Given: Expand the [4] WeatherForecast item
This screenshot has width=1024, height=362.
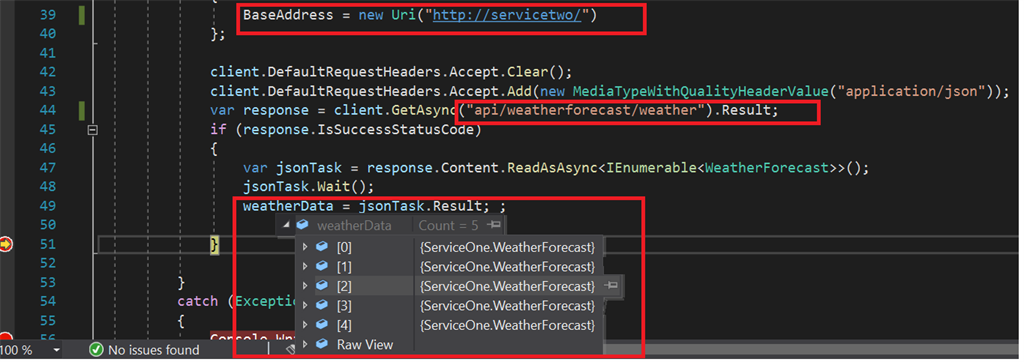Looking at the screenshot, I should point(305,325).
